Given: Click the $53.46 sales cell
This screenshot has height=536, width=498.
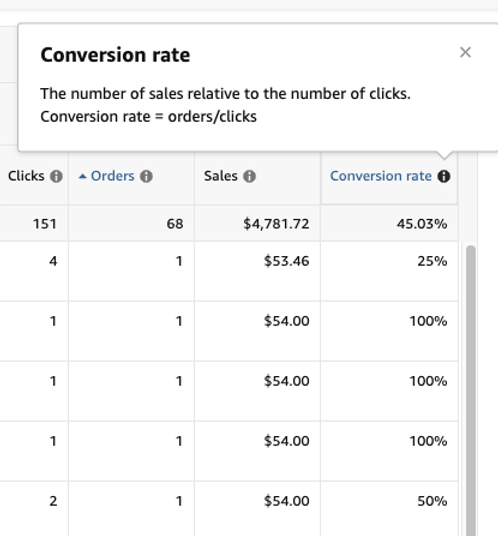Looking at the screenshot, I should click(x=257, y=271).
